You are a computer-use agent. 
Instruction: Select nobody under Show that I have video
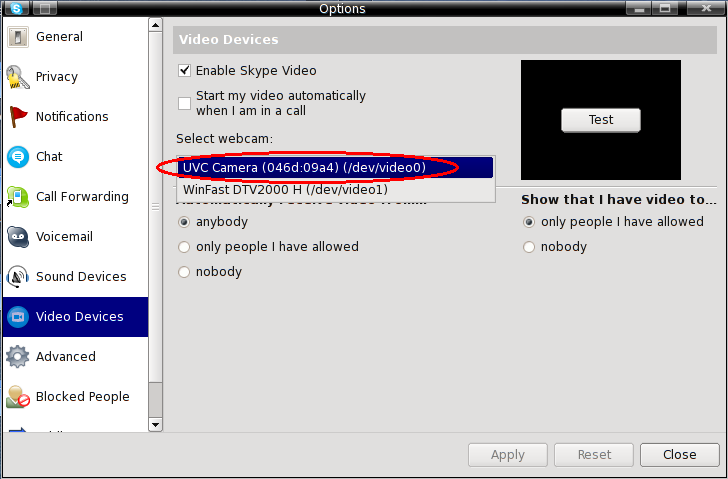(x=529, y=247)
